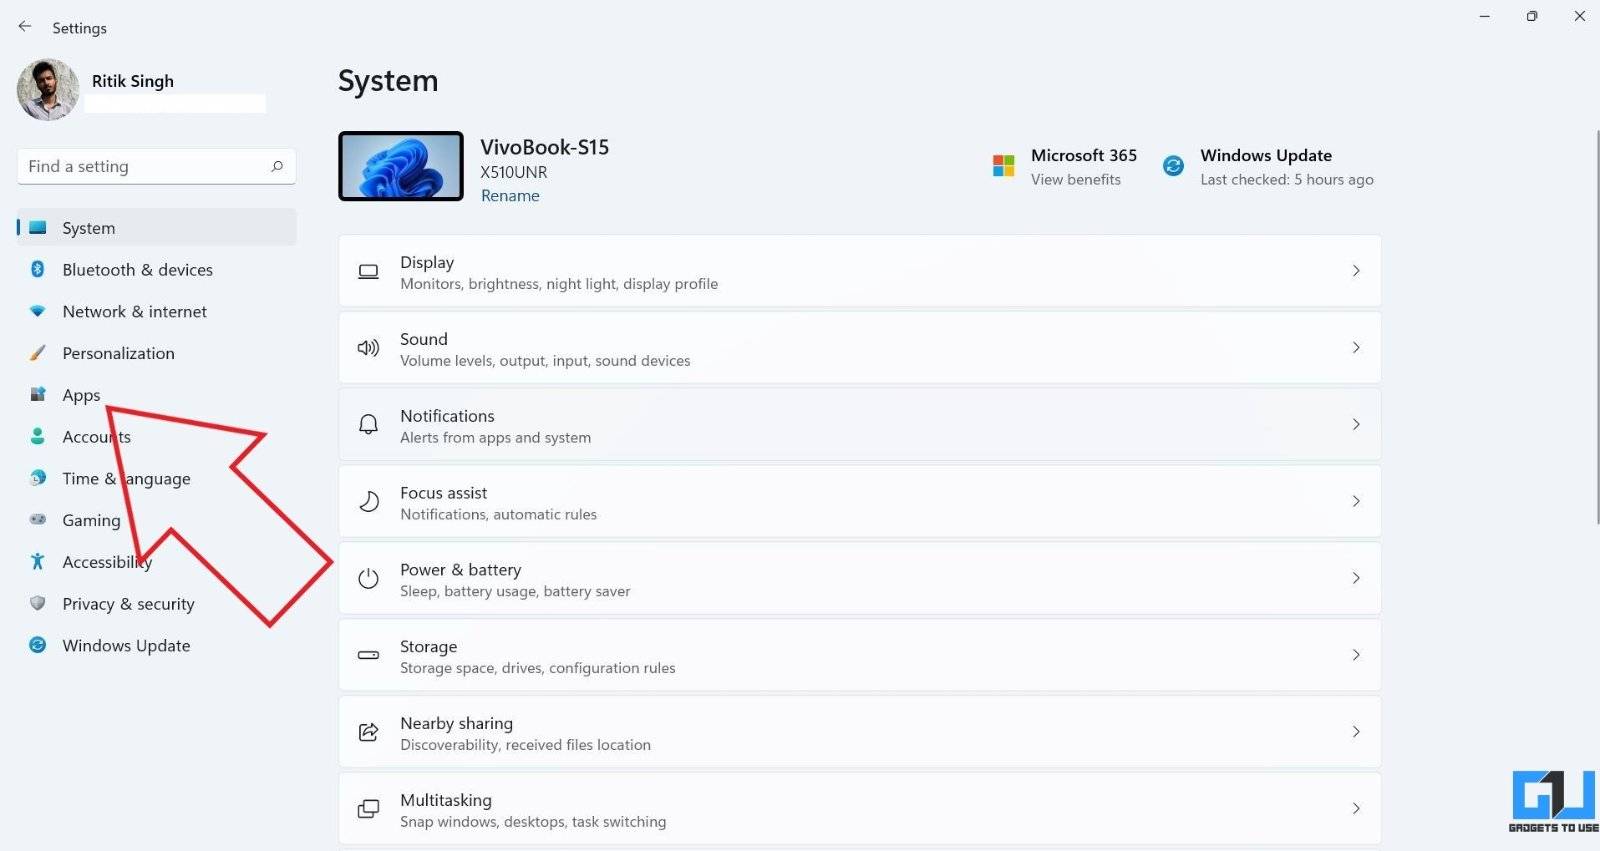Open the Personalization section
Image resolution: width=1600 pixels, height=851 pixels.
point(156,353)
